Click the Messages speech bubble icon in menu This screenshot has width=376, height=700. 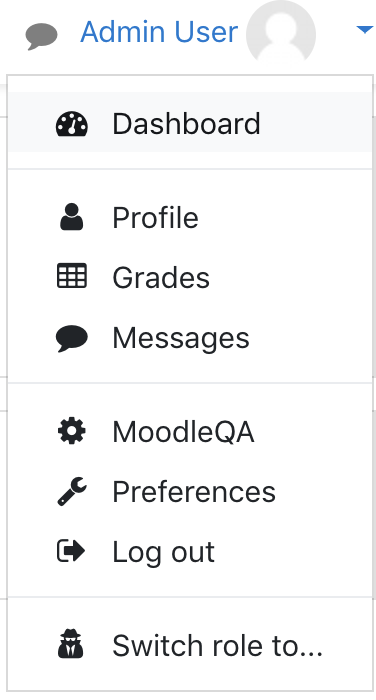pyautogui.click(x=71, y=338)
